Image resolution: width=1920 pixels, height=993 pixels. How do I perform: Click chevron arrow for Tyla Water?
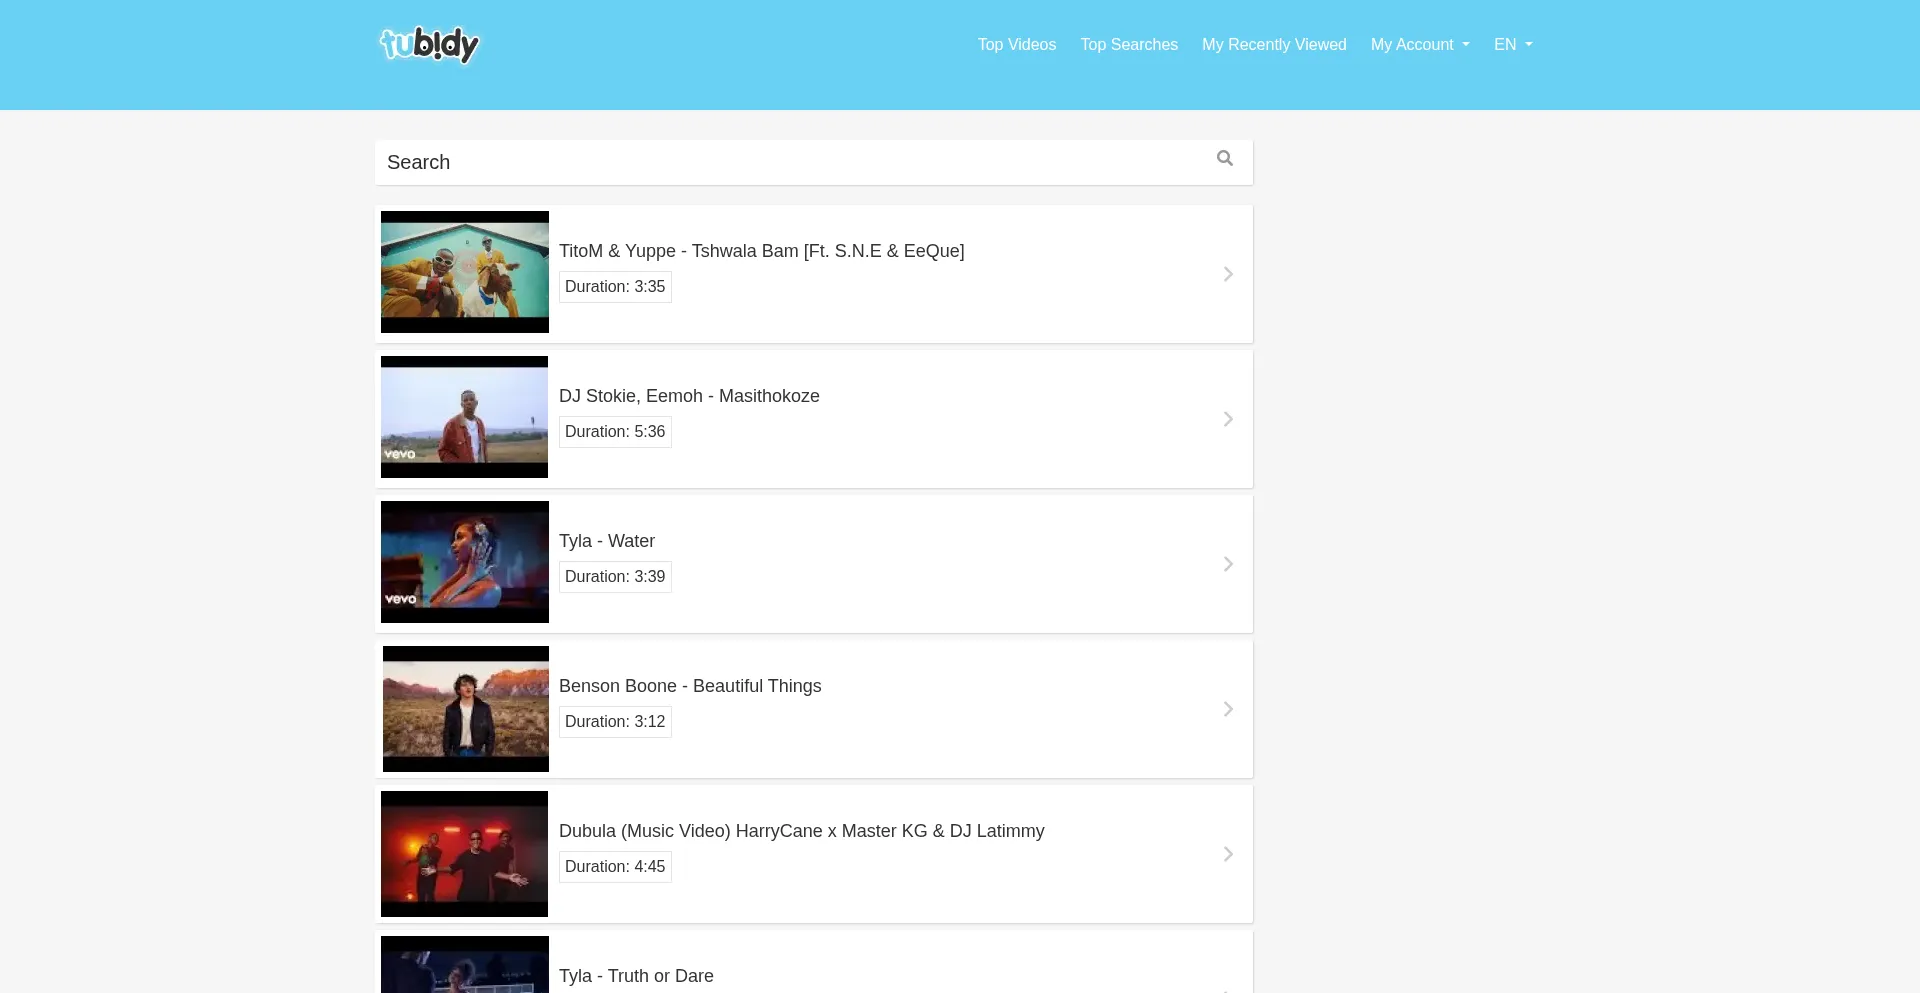(x=1227, y=564)
